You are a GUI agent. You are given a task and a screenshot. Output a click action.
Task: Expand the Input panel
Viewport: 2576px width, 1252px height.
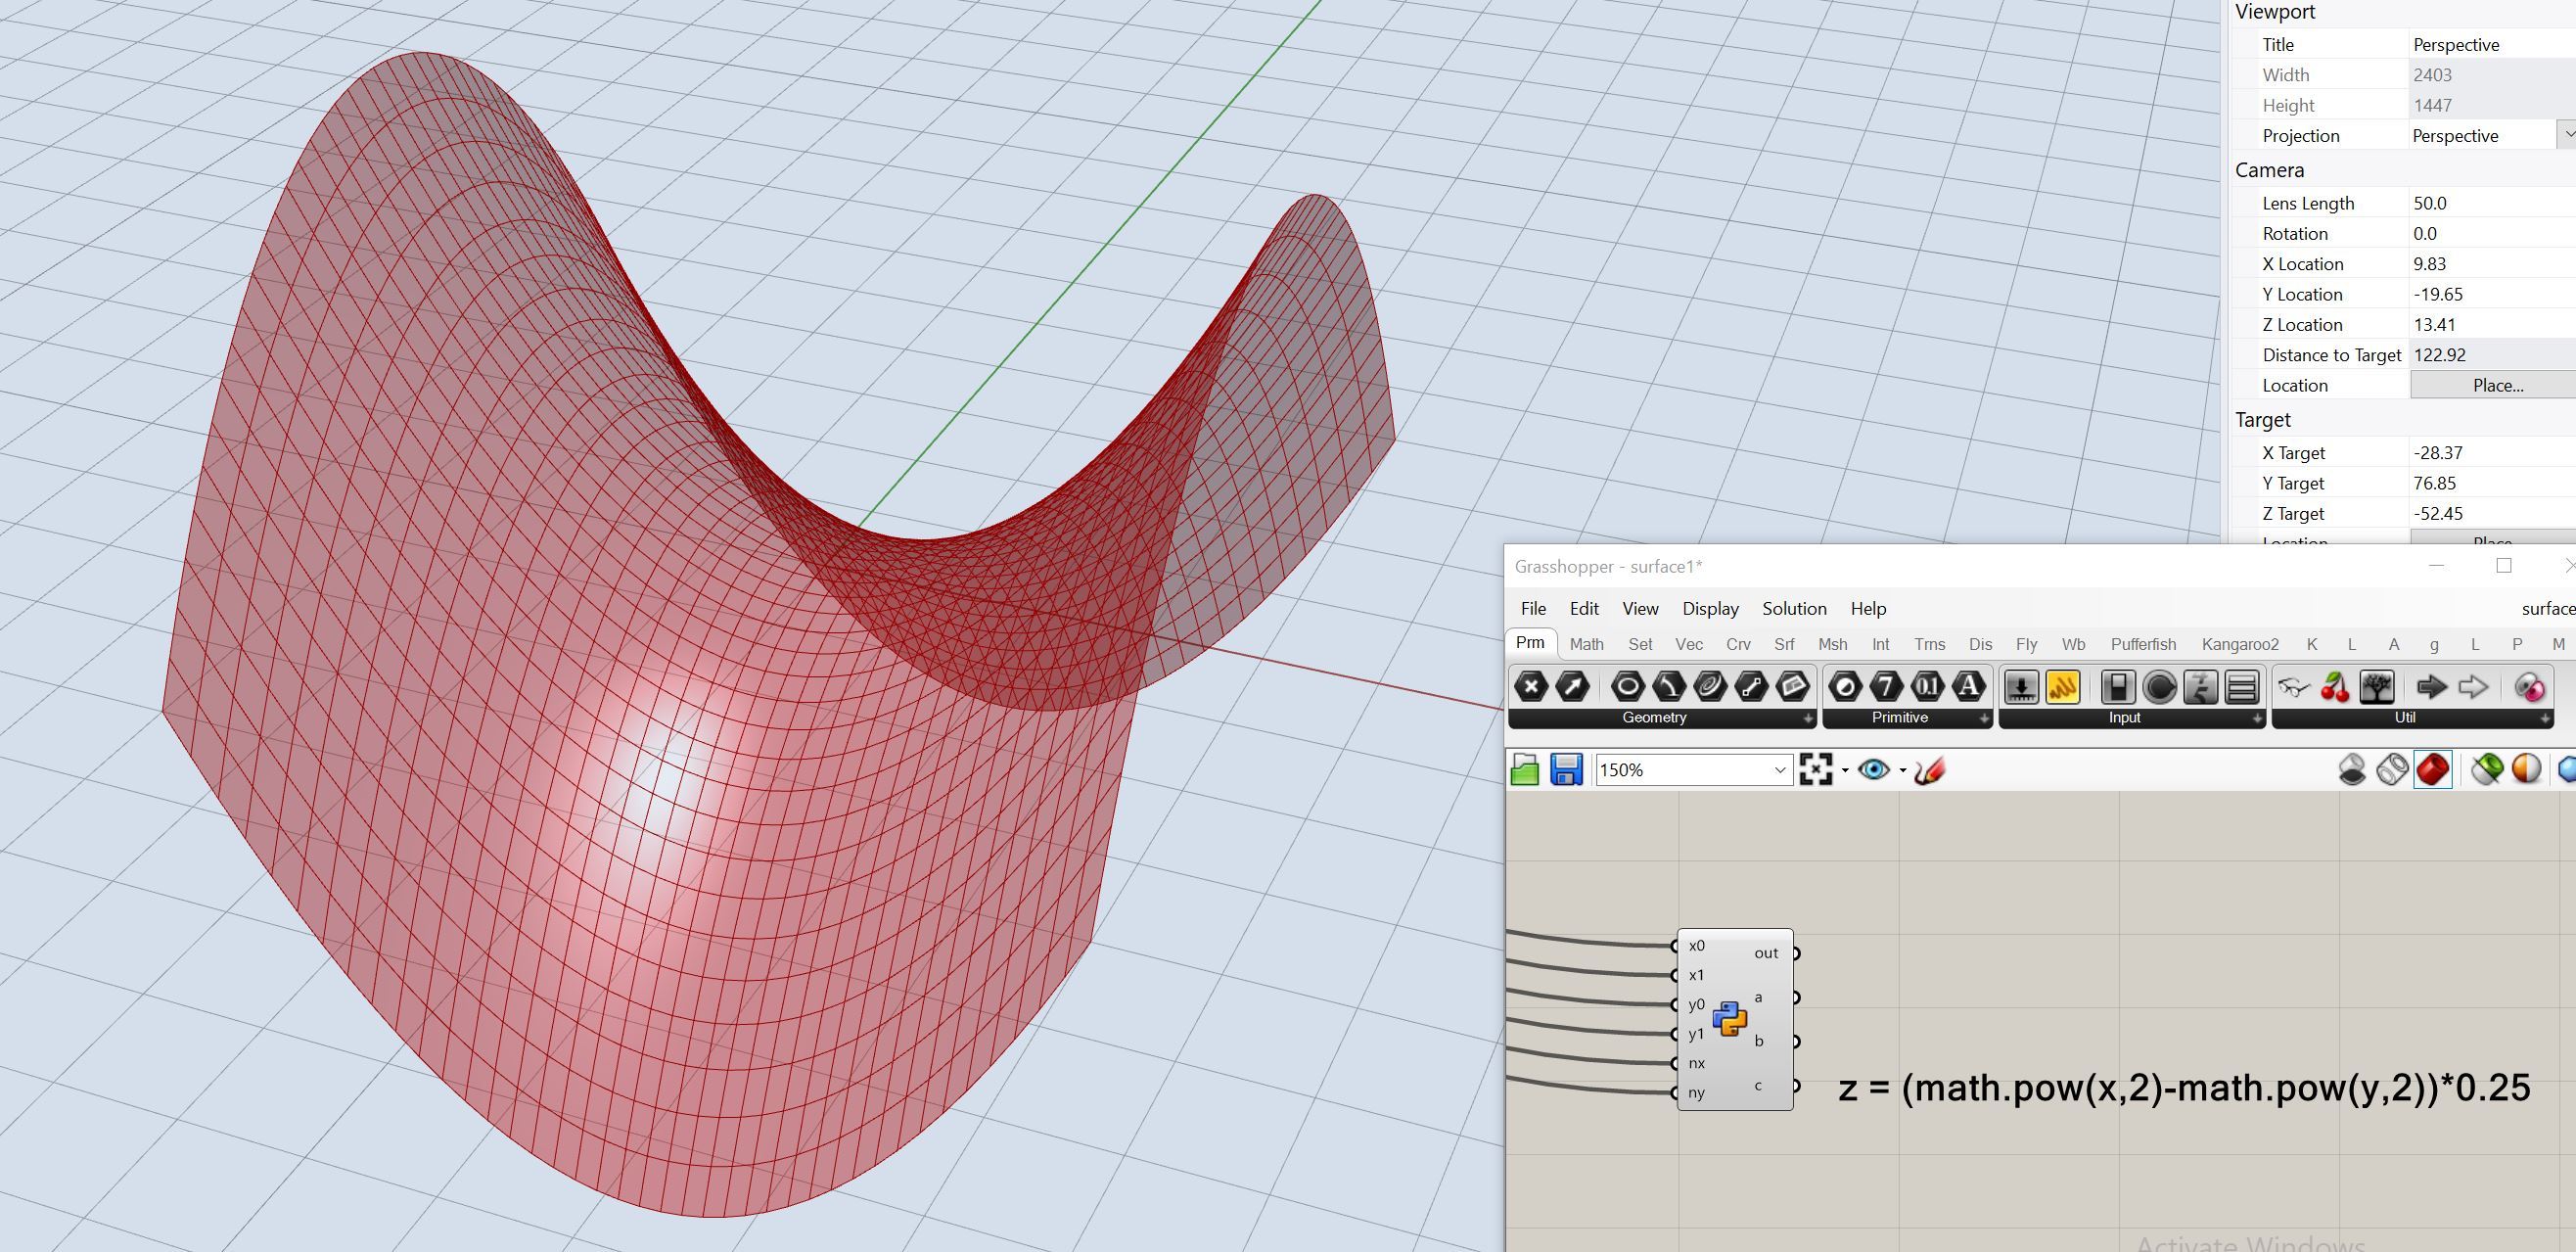click(2257, 718)
